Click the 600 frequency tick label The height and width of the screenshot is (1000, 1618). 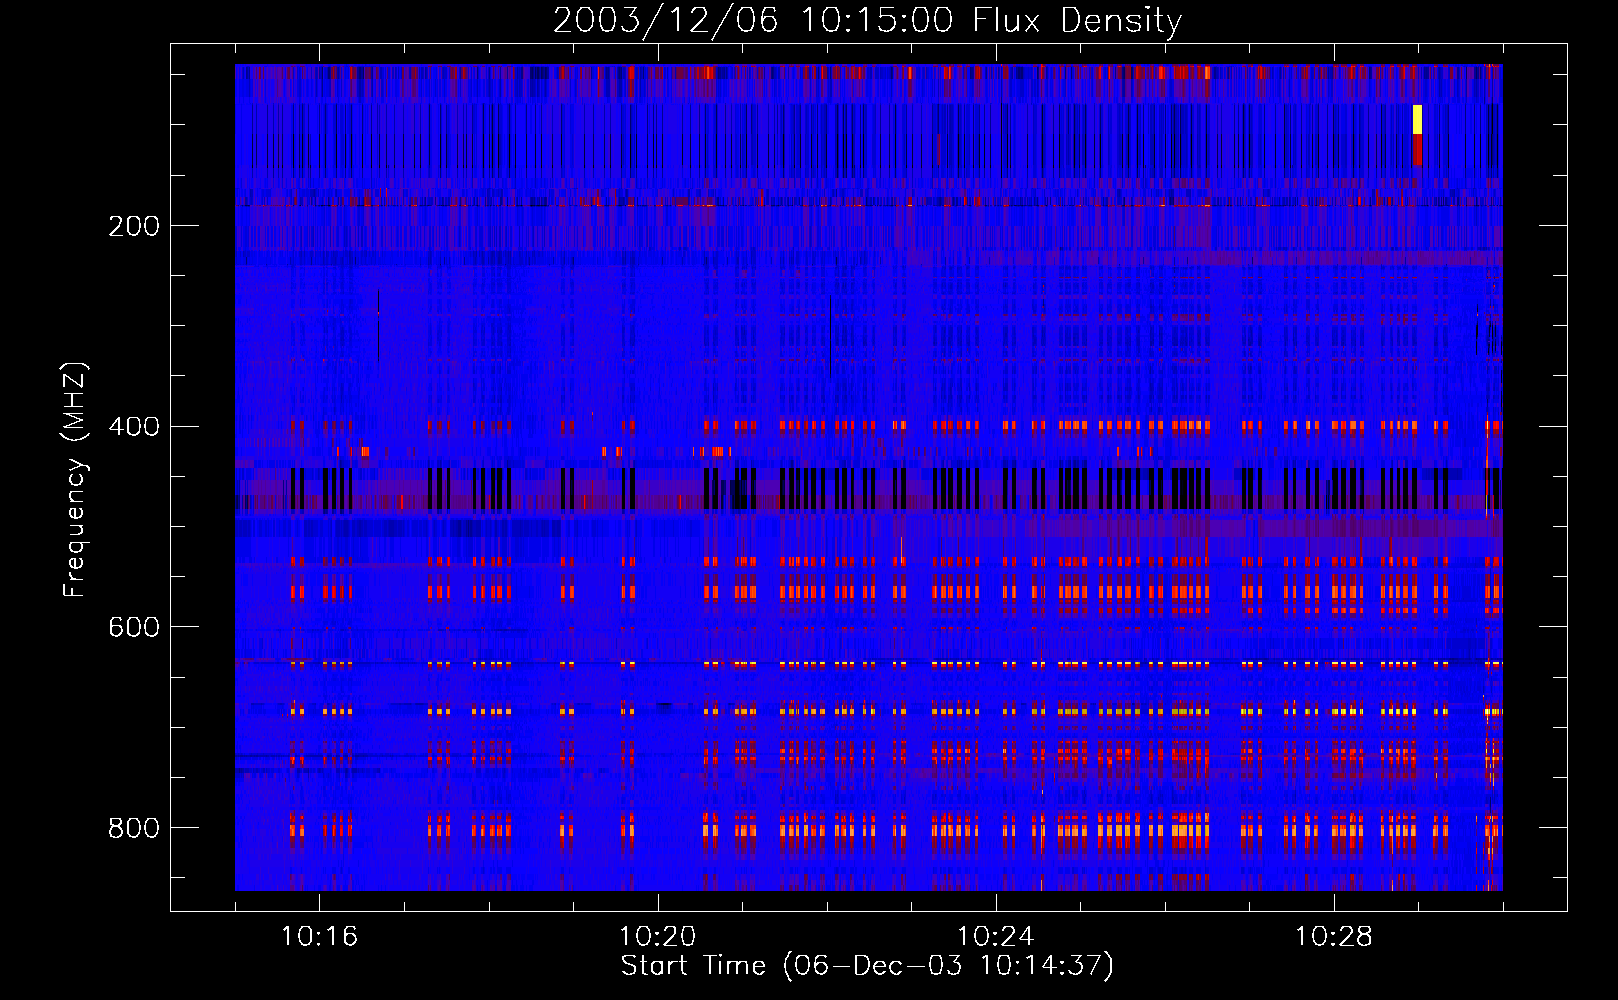point(134,627)
